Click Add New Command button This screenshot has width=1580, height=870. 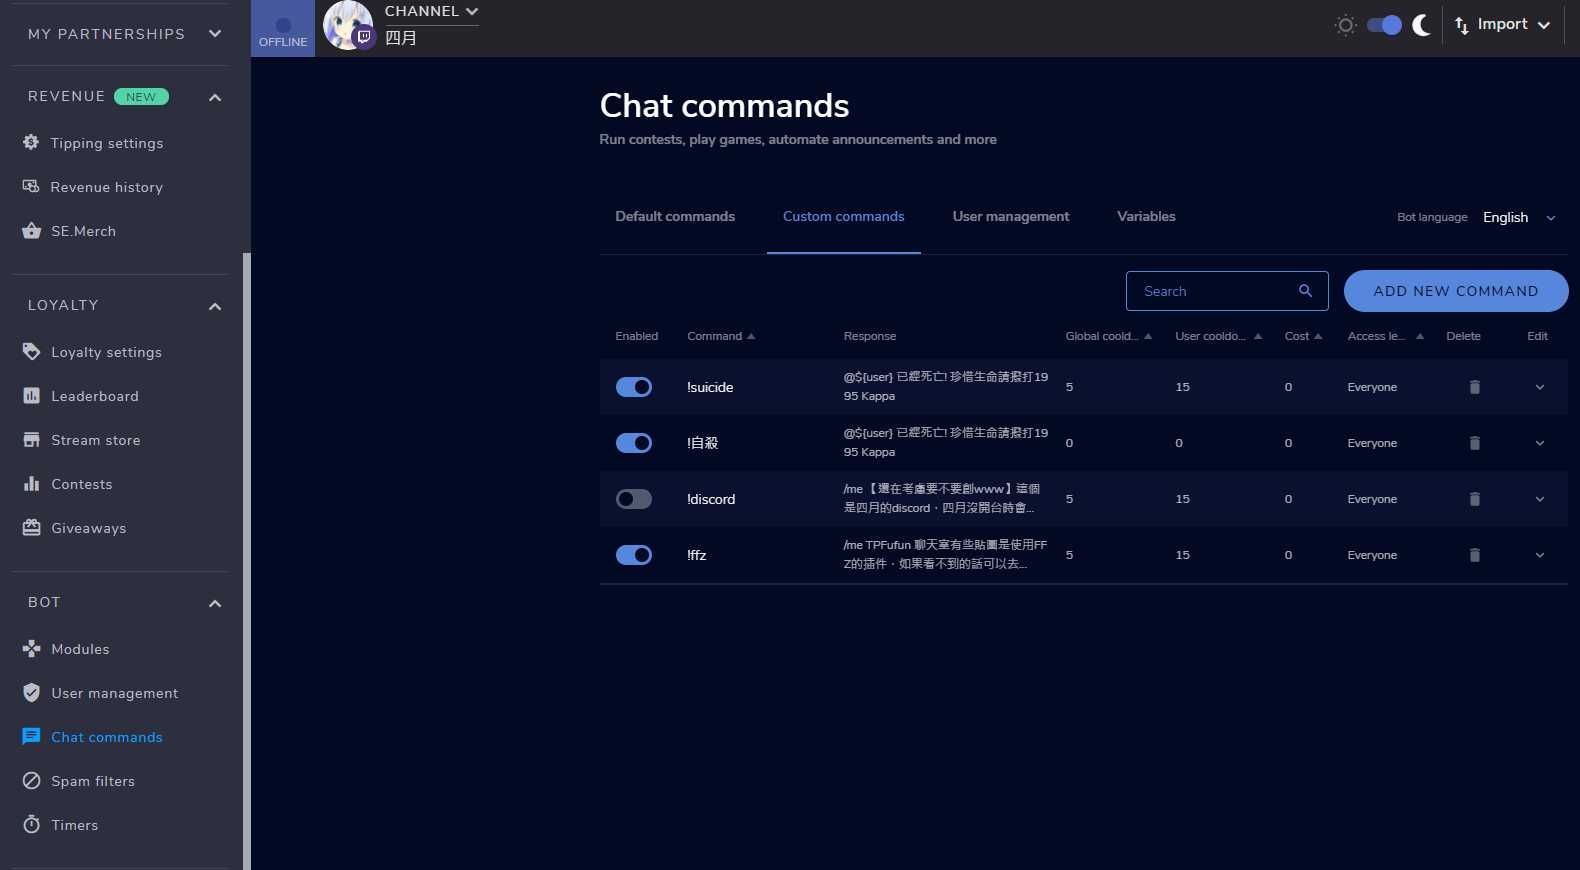pos(1455,291)
